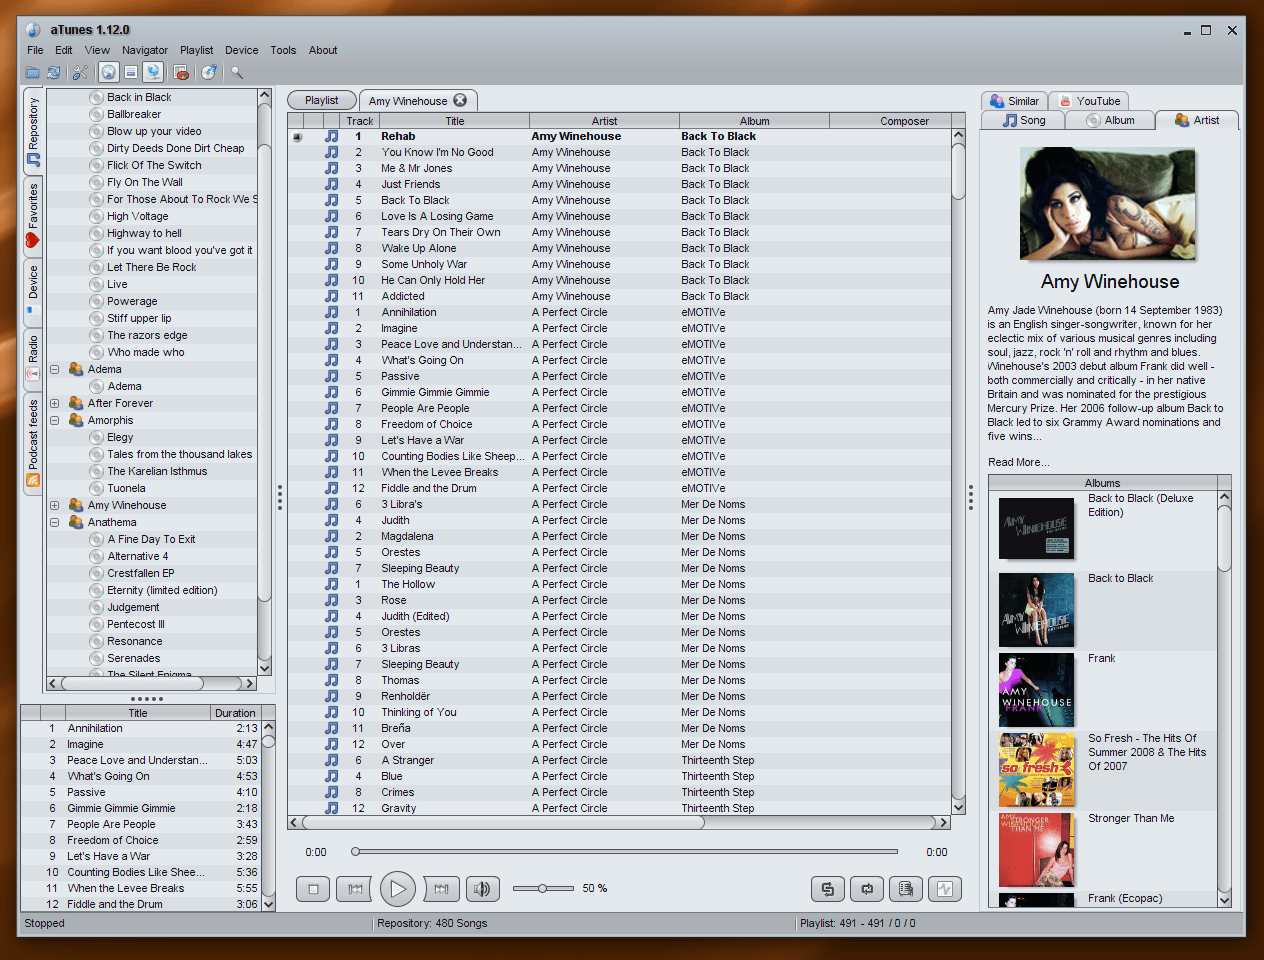Click the playback progress seek bar

(x=626, y=852)
